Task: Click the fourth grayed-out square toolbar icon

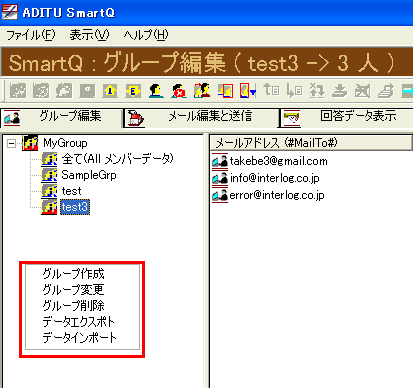Action: (87, 91)
